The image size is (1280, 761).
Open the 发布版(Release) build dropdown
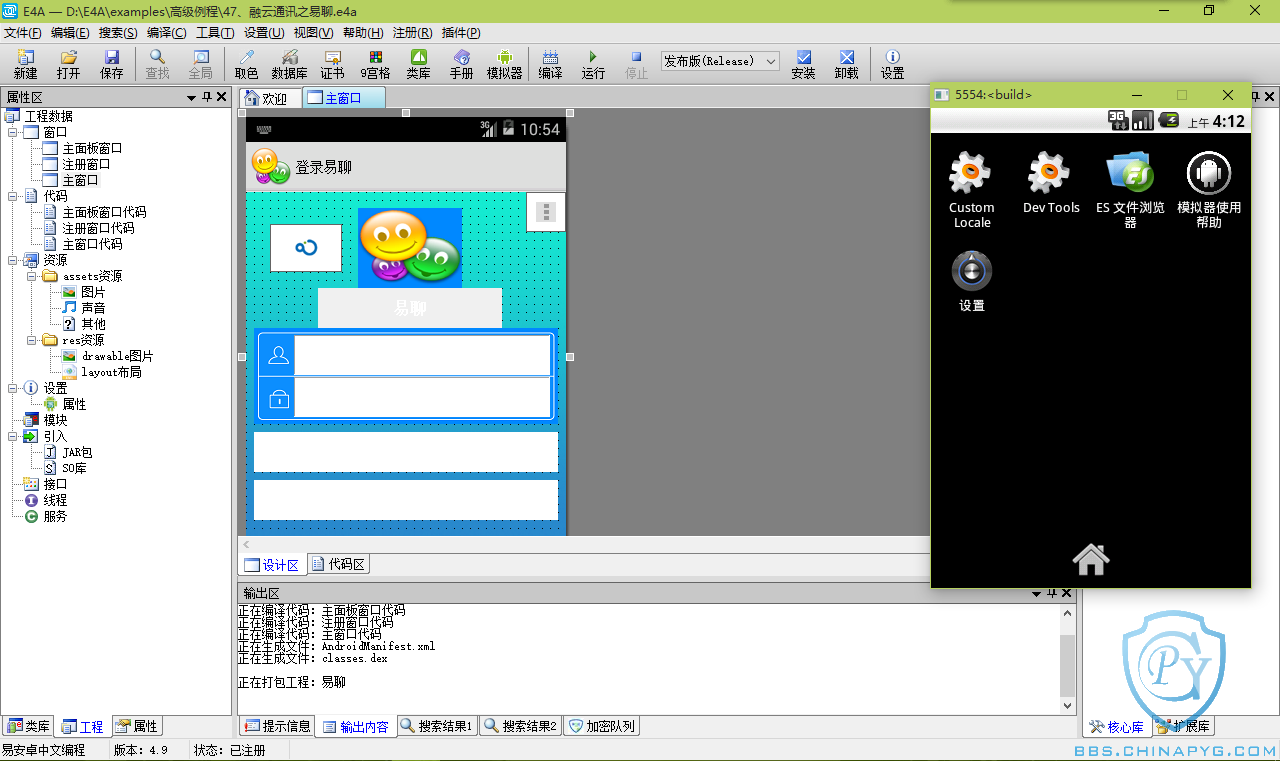[x=720, y=61]
